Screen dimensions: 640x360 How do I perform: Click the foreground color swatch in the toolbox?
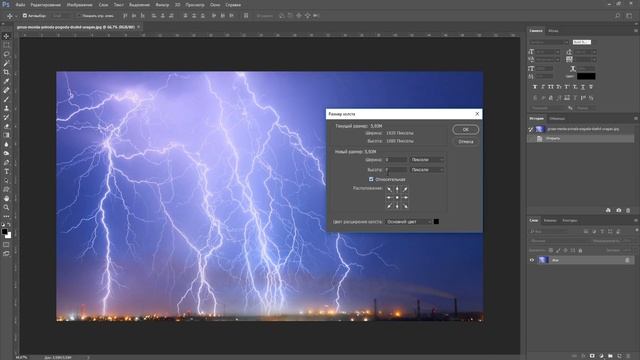coord(4,231)
